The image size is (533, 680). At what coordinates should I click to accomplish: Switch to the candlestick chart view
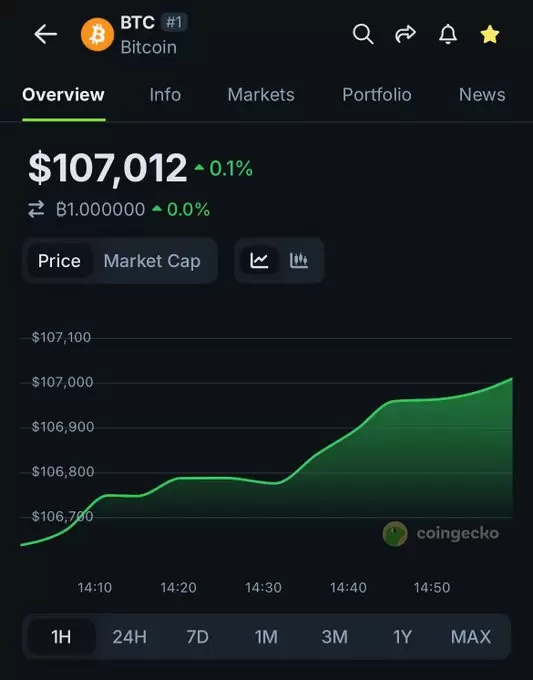point(299,261)
